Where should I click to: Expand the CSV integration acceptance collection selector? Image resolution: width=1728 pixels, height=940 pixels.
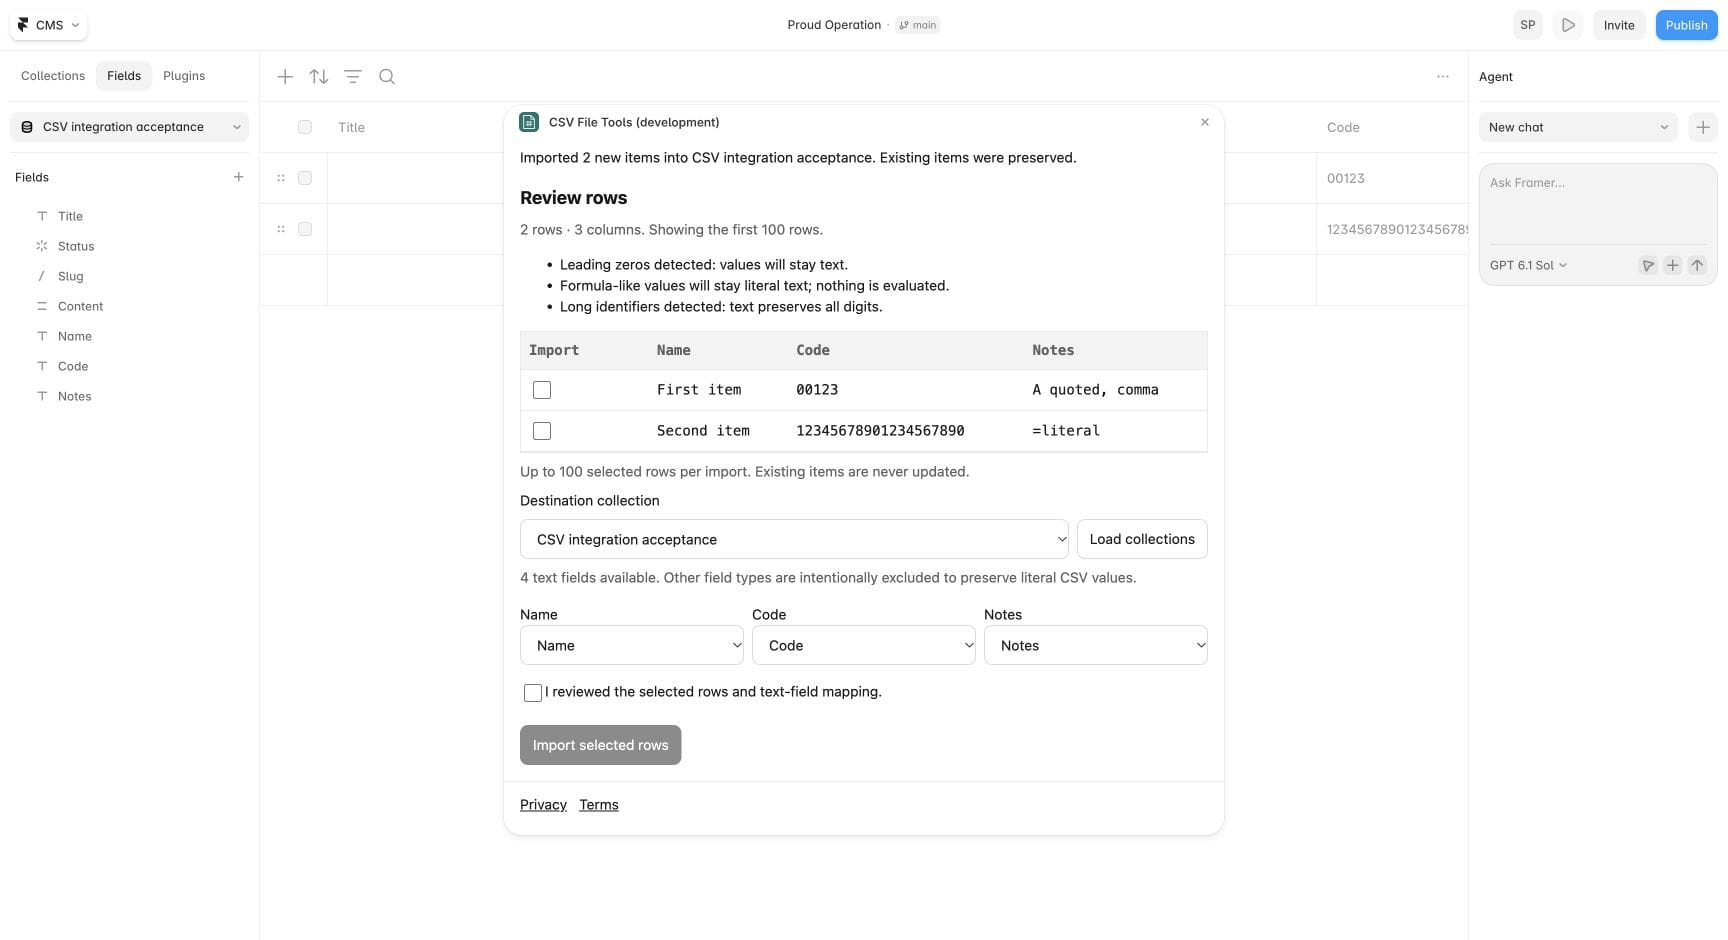(129, 127)
